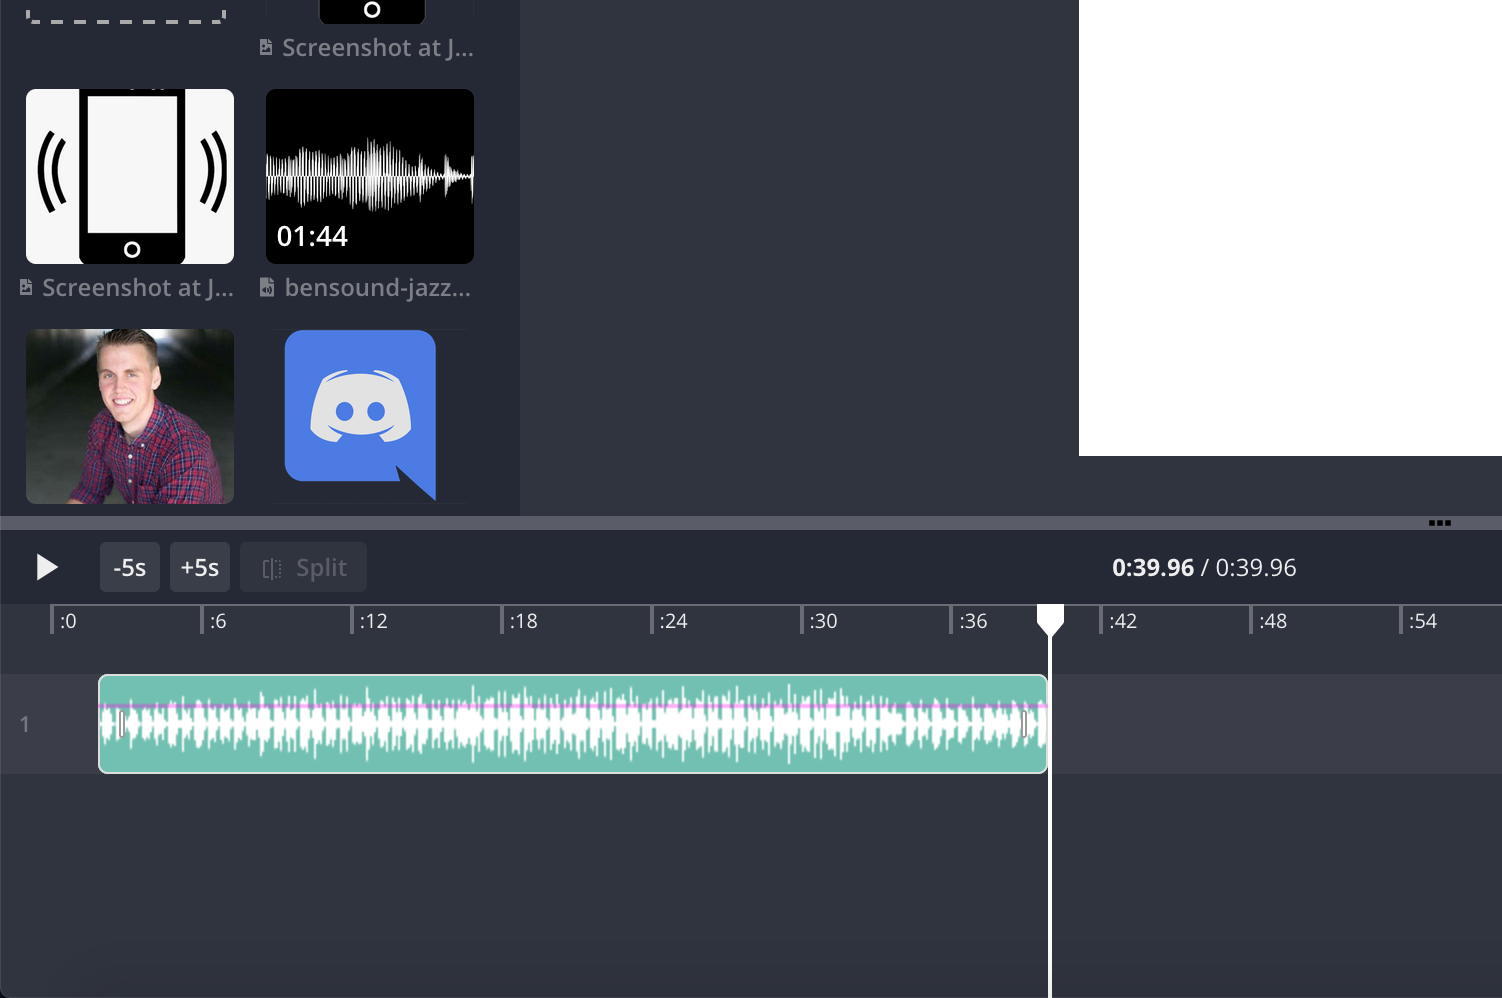Viewport: 1502px width, 998px height.
Task: Select the vibrating phone image thumbnail
Action: [130, 176]
